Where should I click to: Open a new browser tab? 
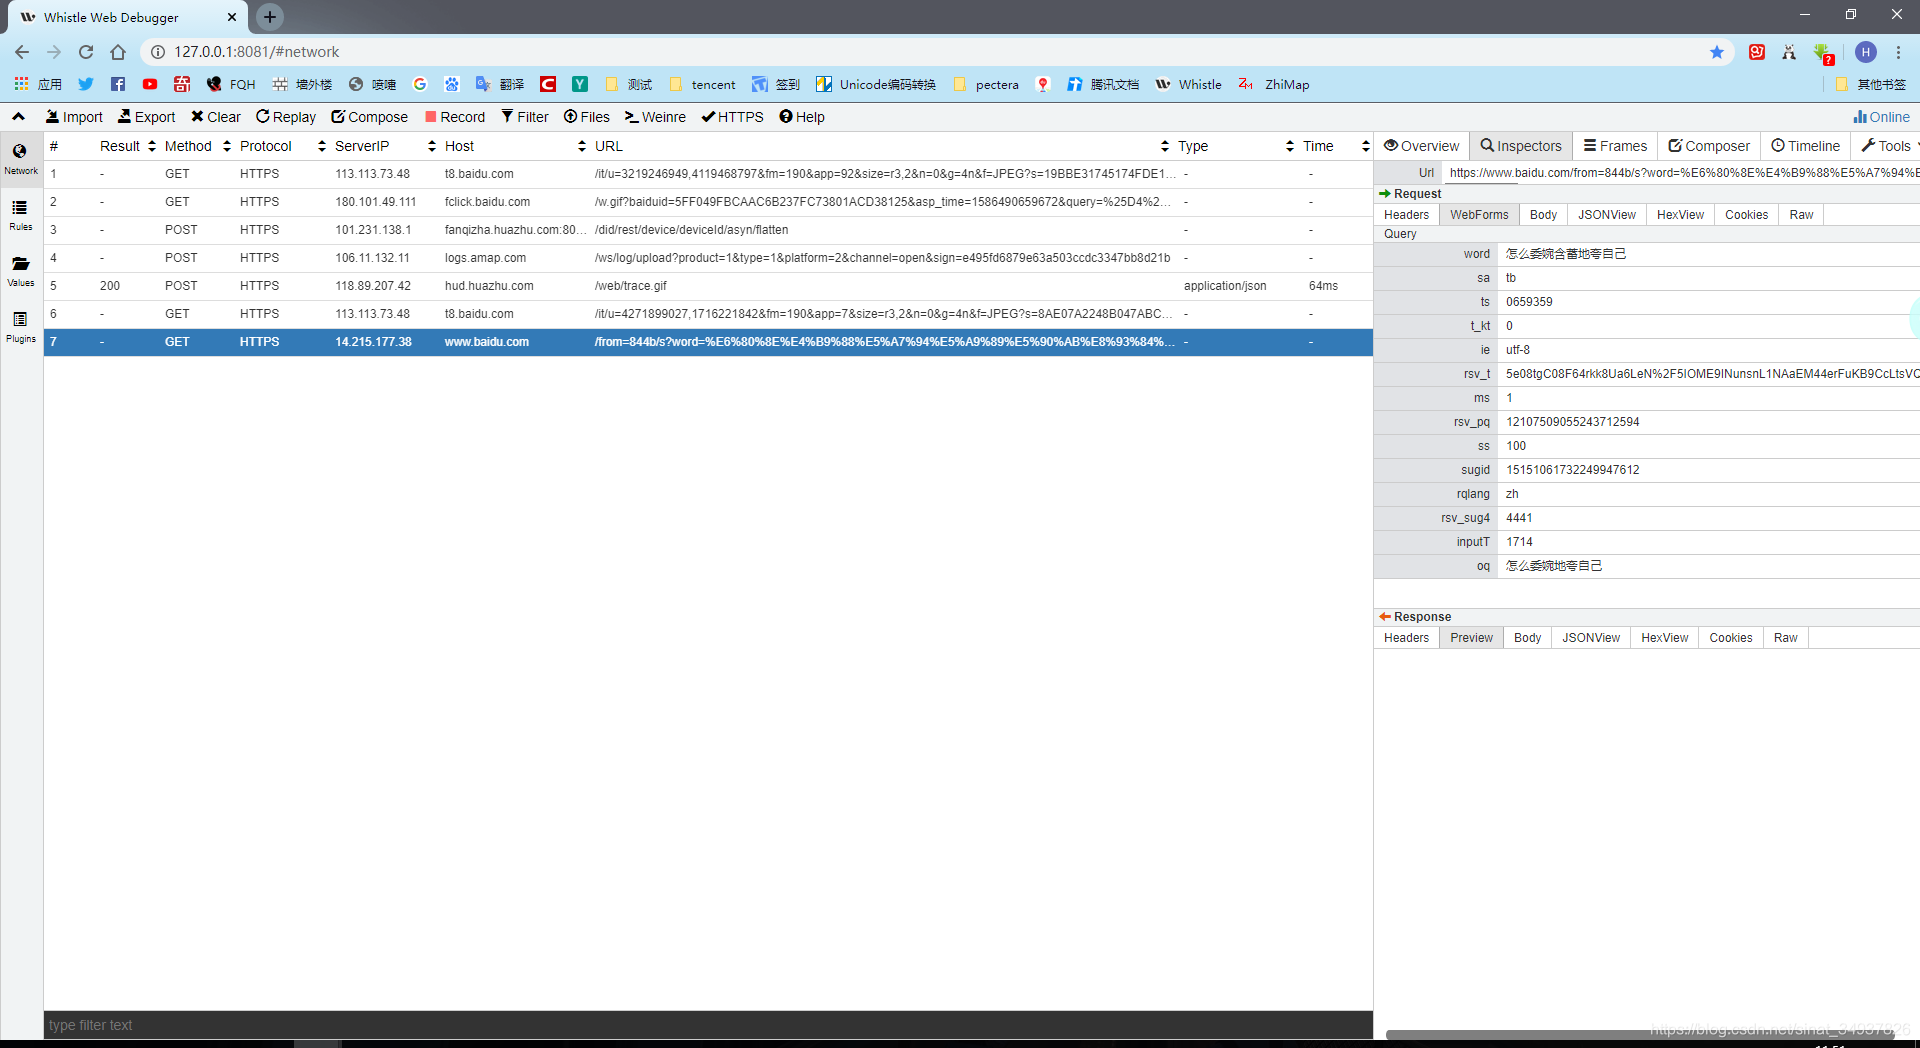point(270,17)
